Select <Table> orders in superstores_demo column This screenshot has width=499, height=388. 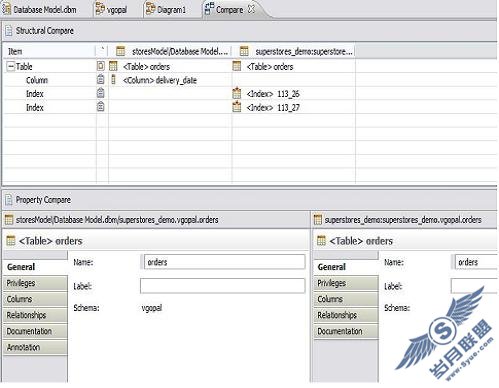[x=270, y=67]
